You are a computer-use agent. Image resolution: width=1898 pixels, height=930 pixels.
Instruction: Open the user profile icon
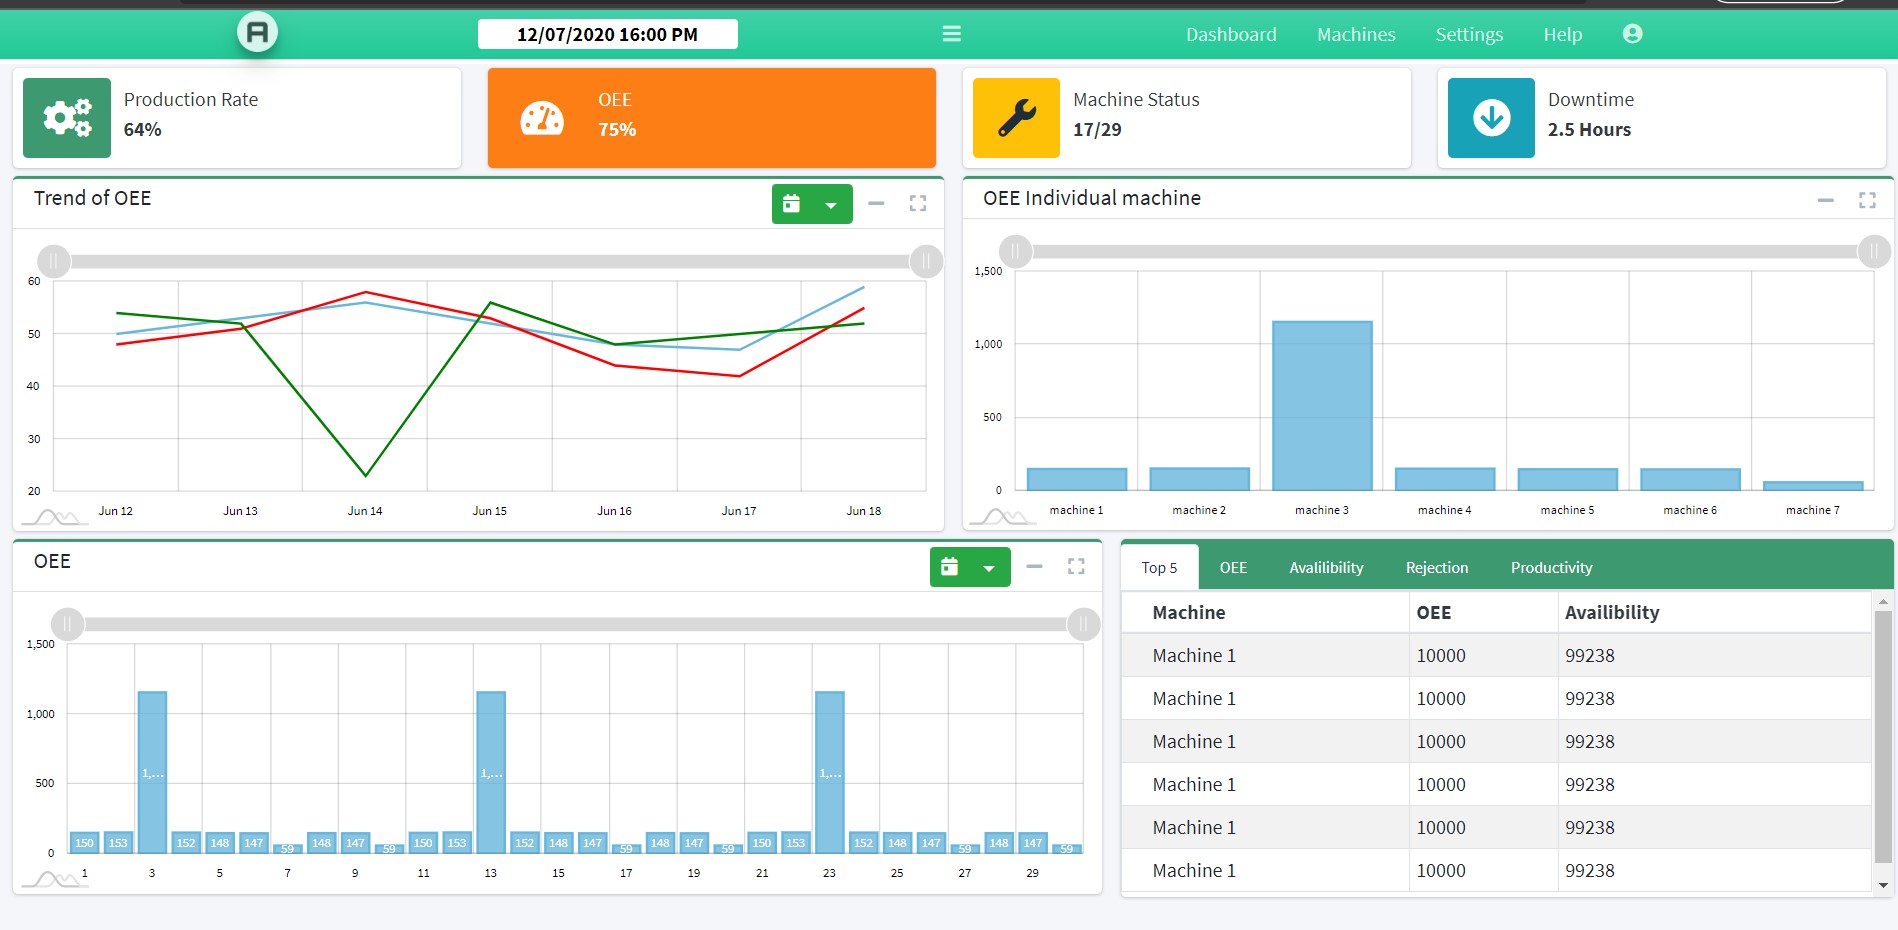[x=1632, y=34]
